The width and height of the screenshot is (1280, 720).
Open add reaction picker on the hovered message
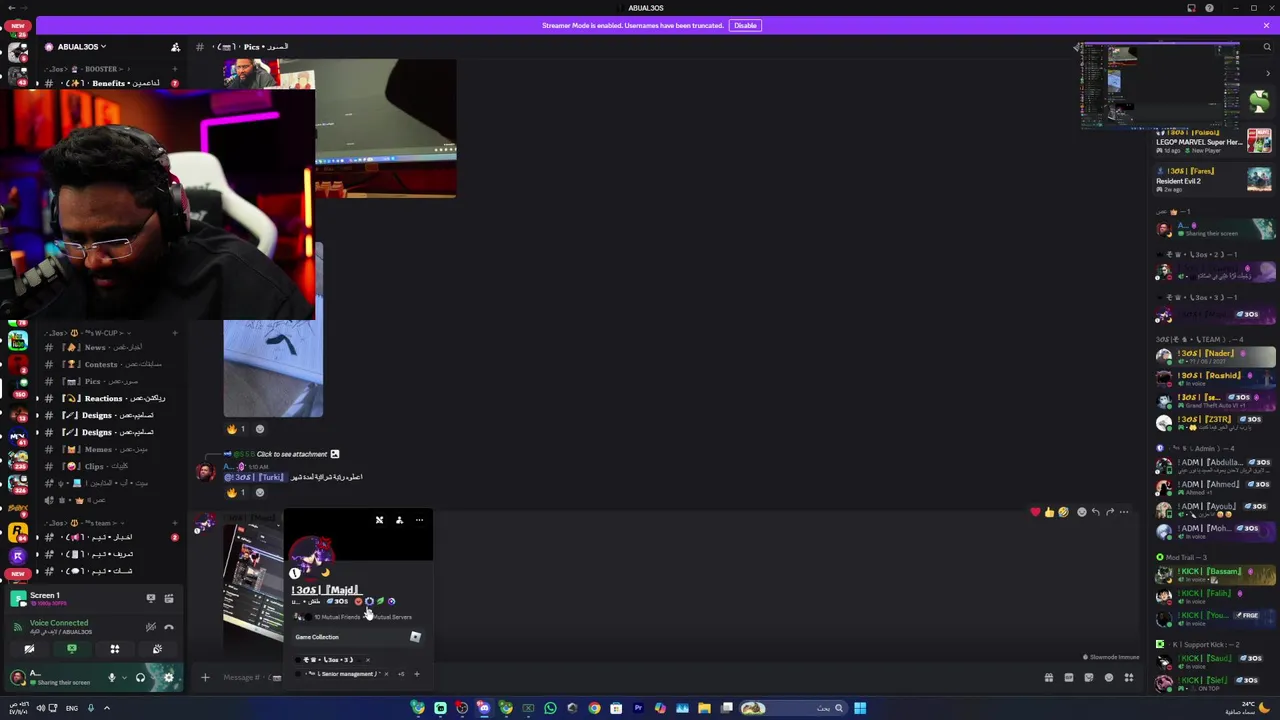coord(1081,512)
